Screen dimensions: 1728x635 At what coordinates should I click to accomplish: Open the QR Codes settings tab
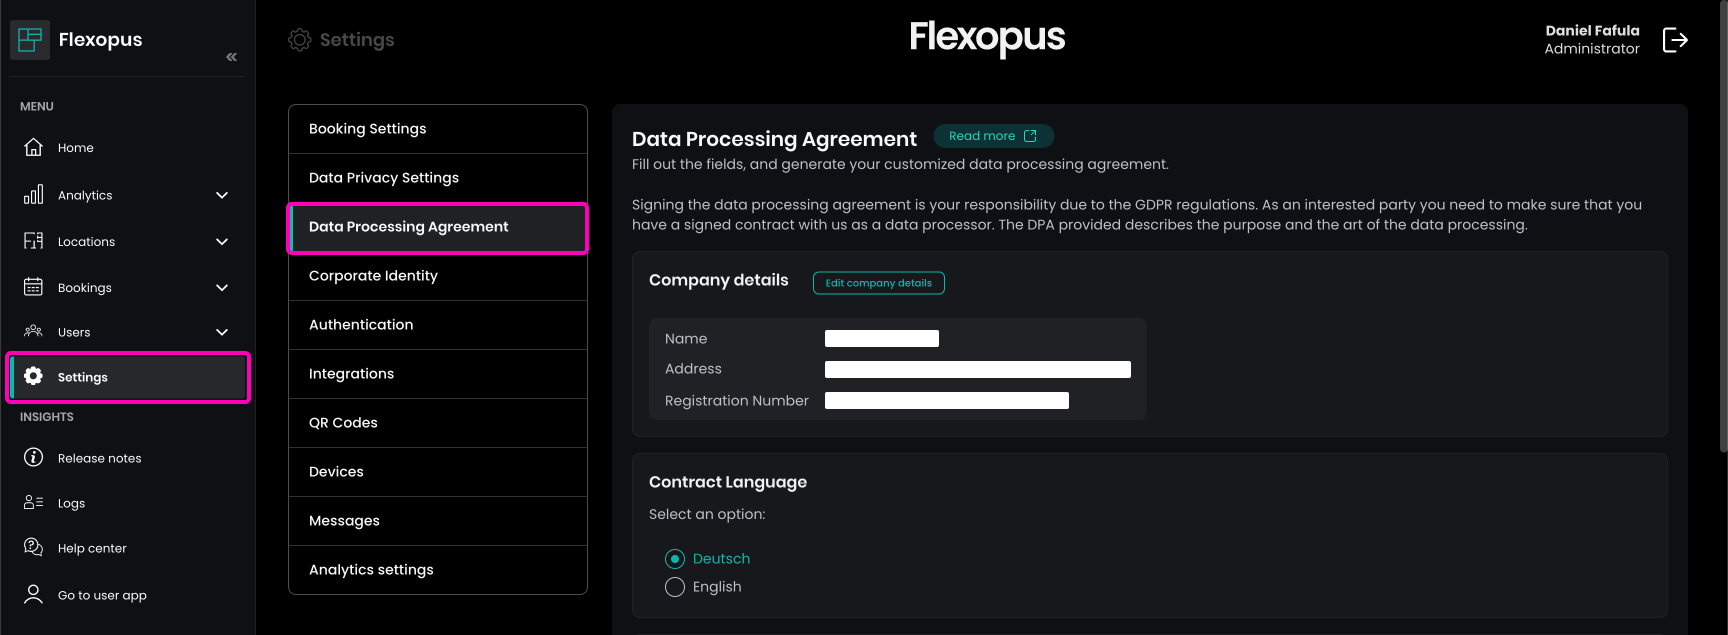(437, 423)
